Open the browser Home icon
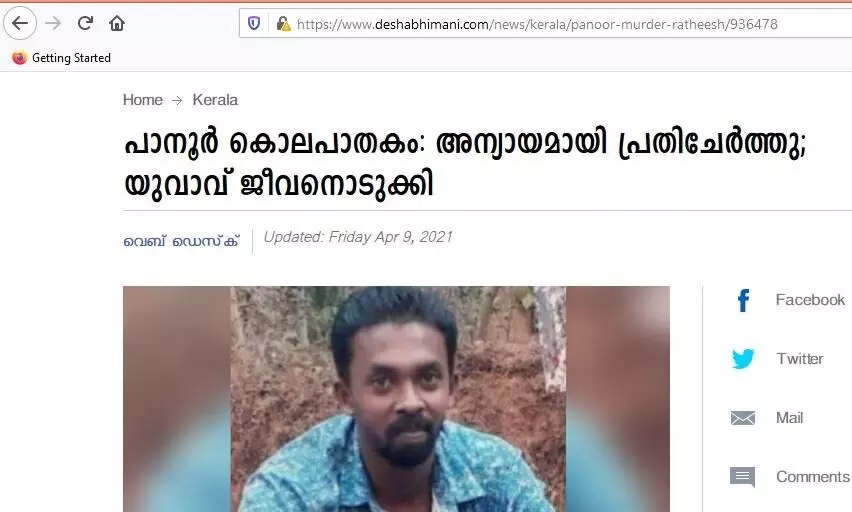Viewport: 852px width, 512px height. pos(117,23)
